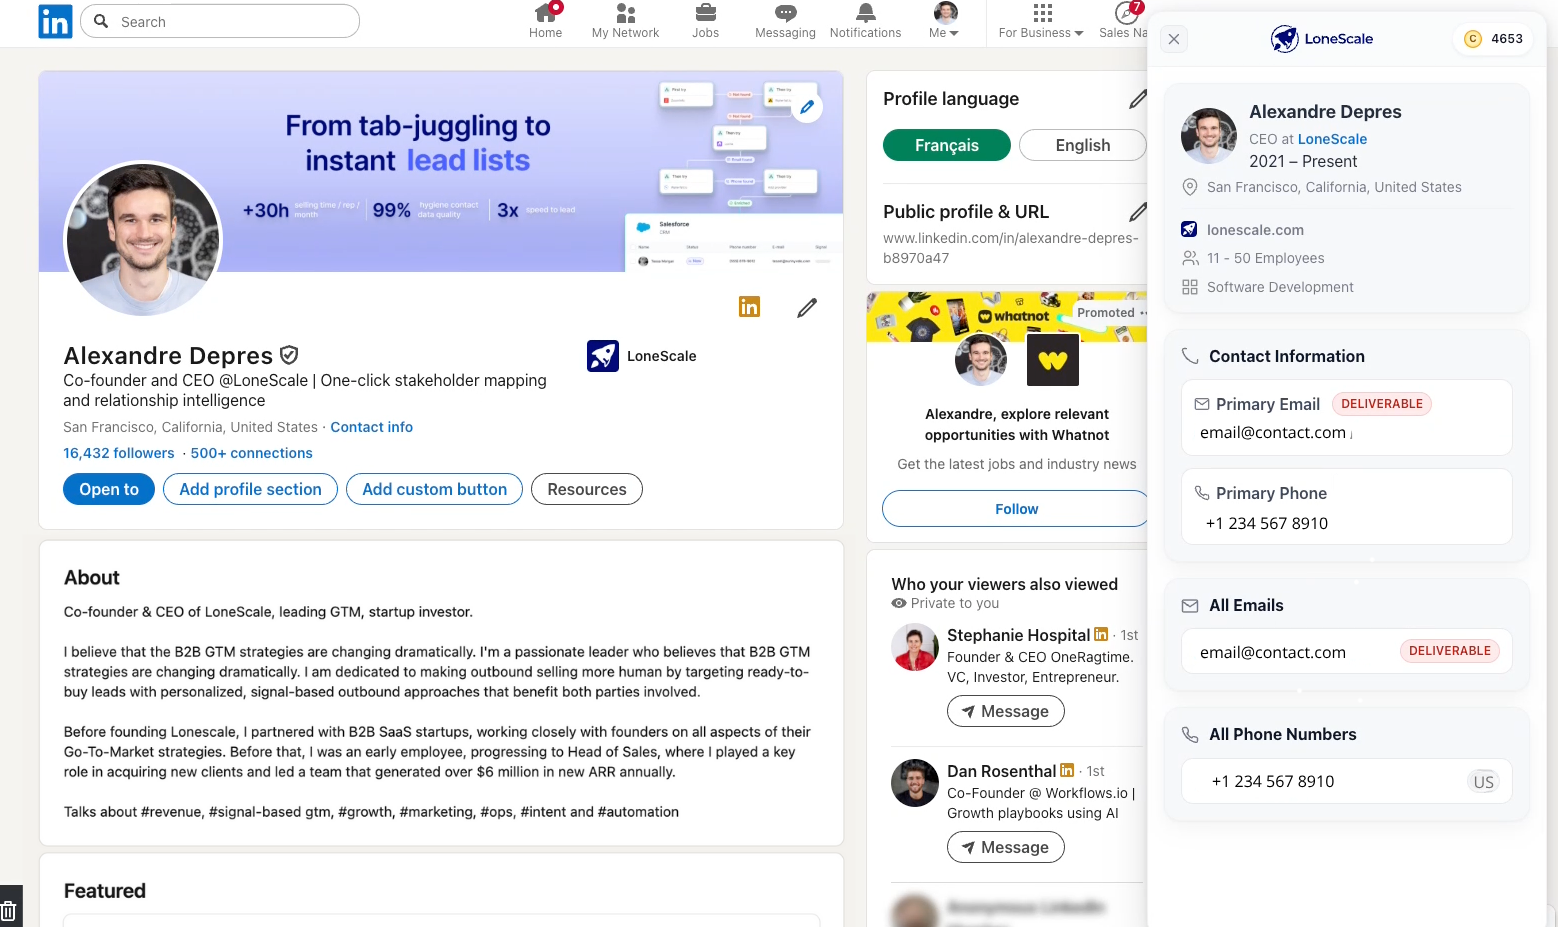Open the Jobs briefcase icon
Screen dimensions: 1558x927
coord(705,21)
